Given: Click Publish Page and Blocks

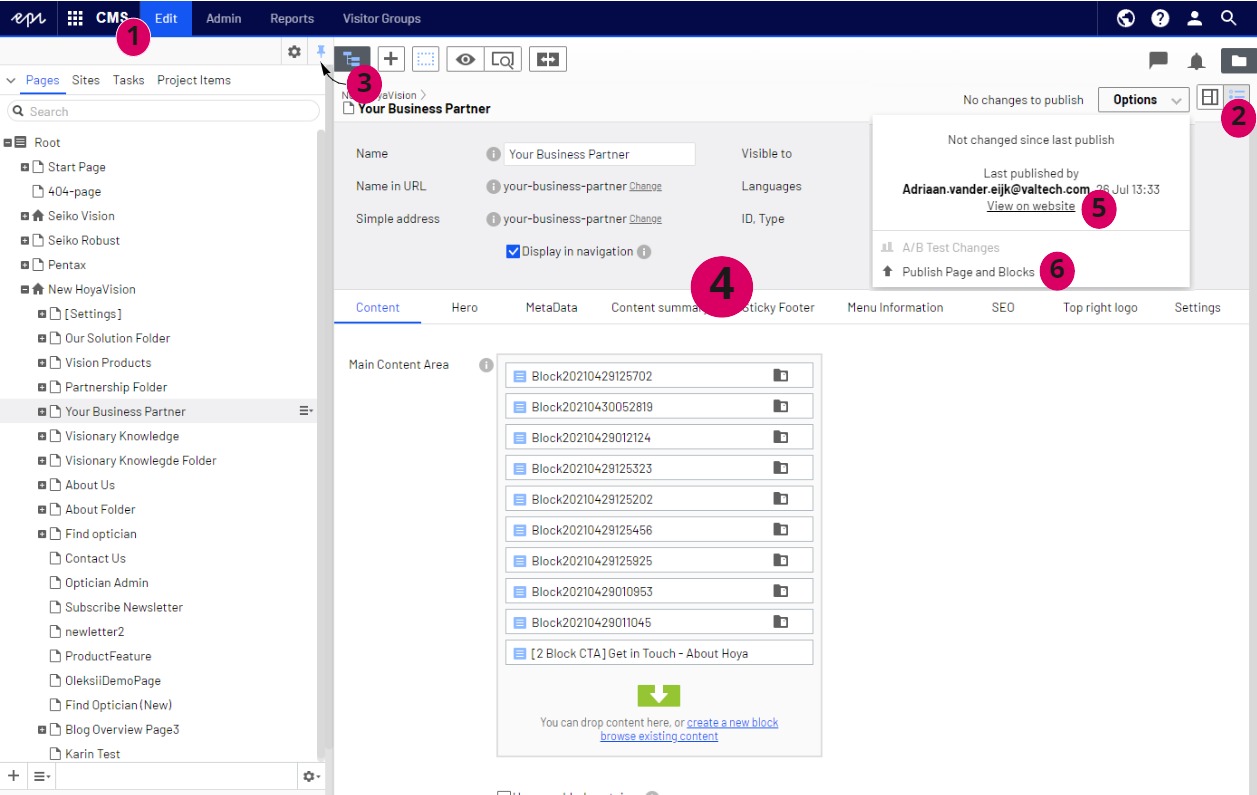Looking at the screenshot, I should tap(967, 272).
